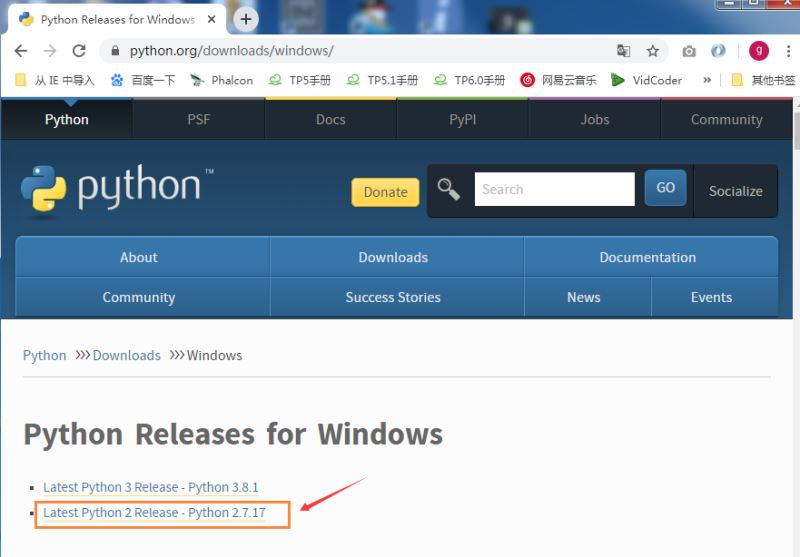This screenshot has height=557, width=800.
Task: Select the Community top navigation tab
Action: pyautogui.click(x=727, y=119)
